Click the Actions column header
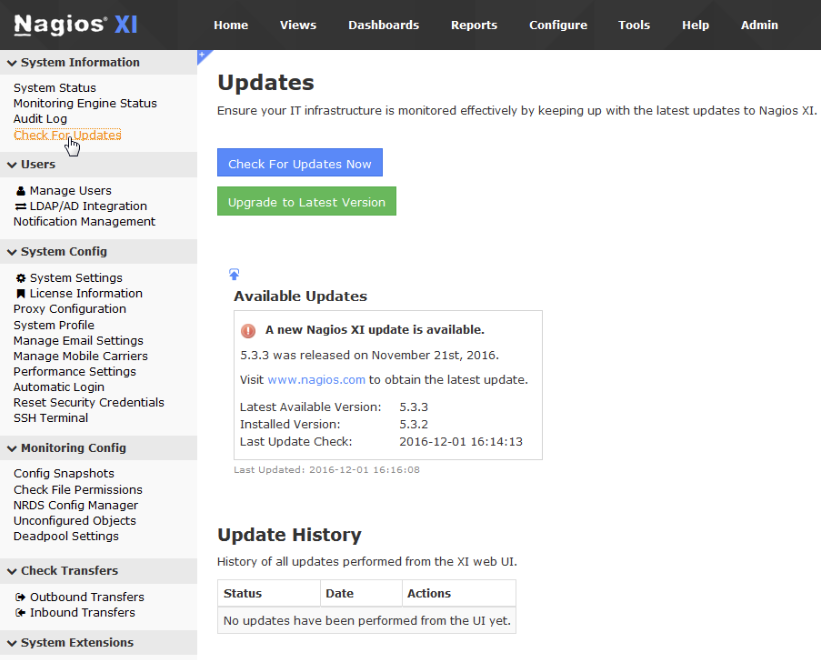Screen dimensions: 821x660 [x=459, y=594]
